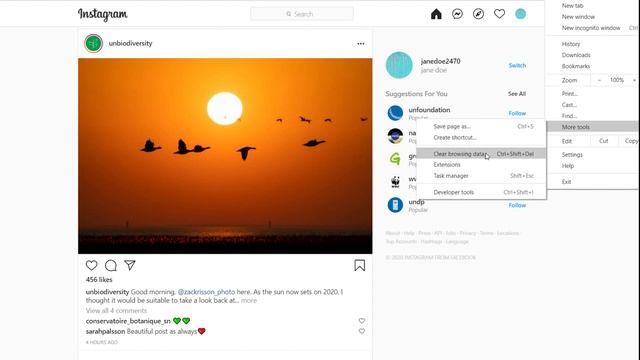
Task: Open the Explore compass icon
Action: coord(478,14)
